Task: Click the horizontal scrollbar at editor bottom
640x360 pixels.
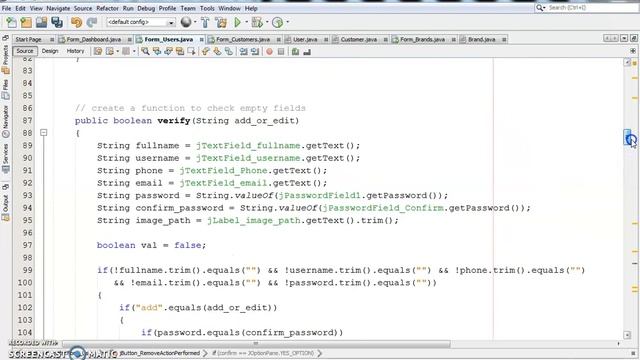Action: 256,344
